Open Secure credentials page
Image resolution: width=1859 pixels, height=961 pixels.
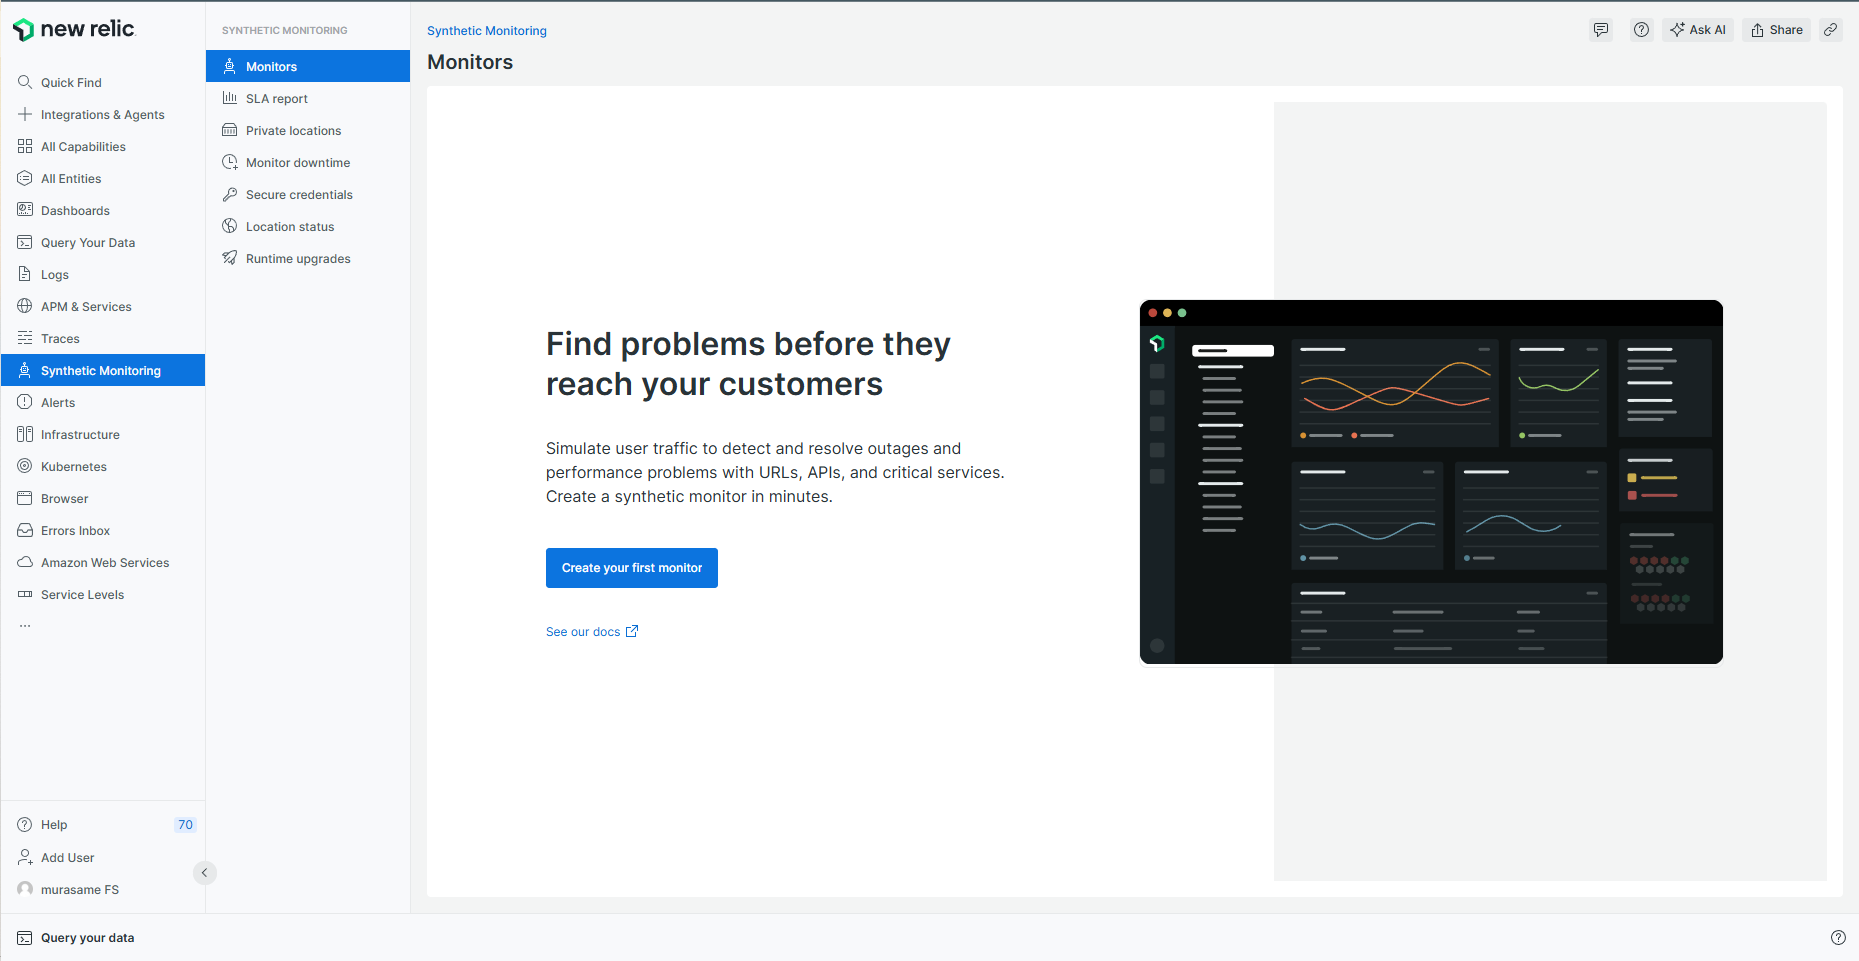tap(308, 194)
